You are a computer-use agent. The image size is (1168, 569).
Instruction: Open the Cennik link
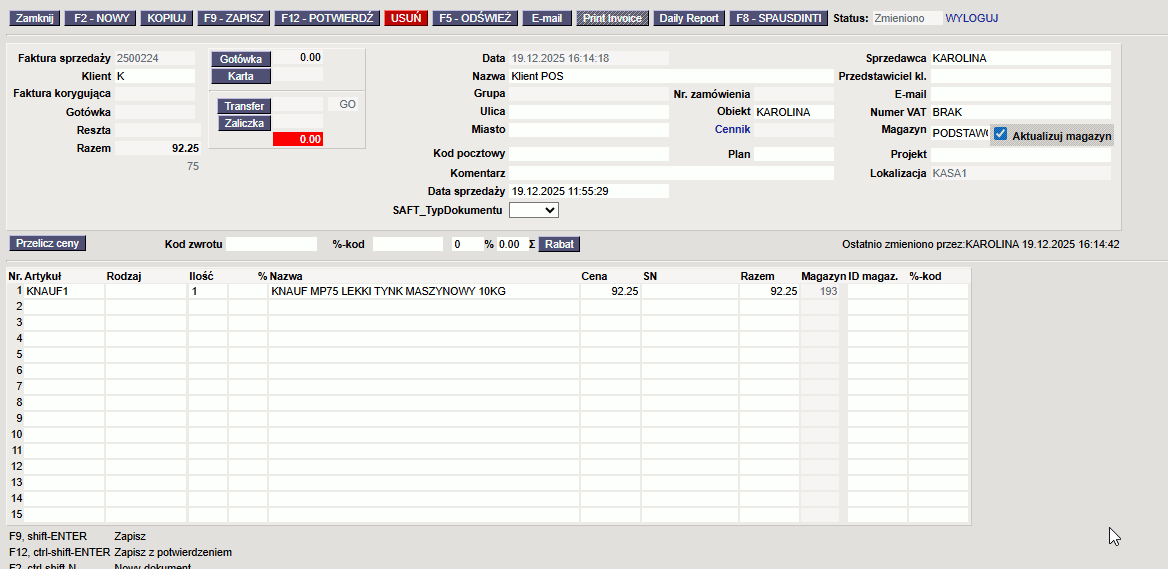coord(732,129)
